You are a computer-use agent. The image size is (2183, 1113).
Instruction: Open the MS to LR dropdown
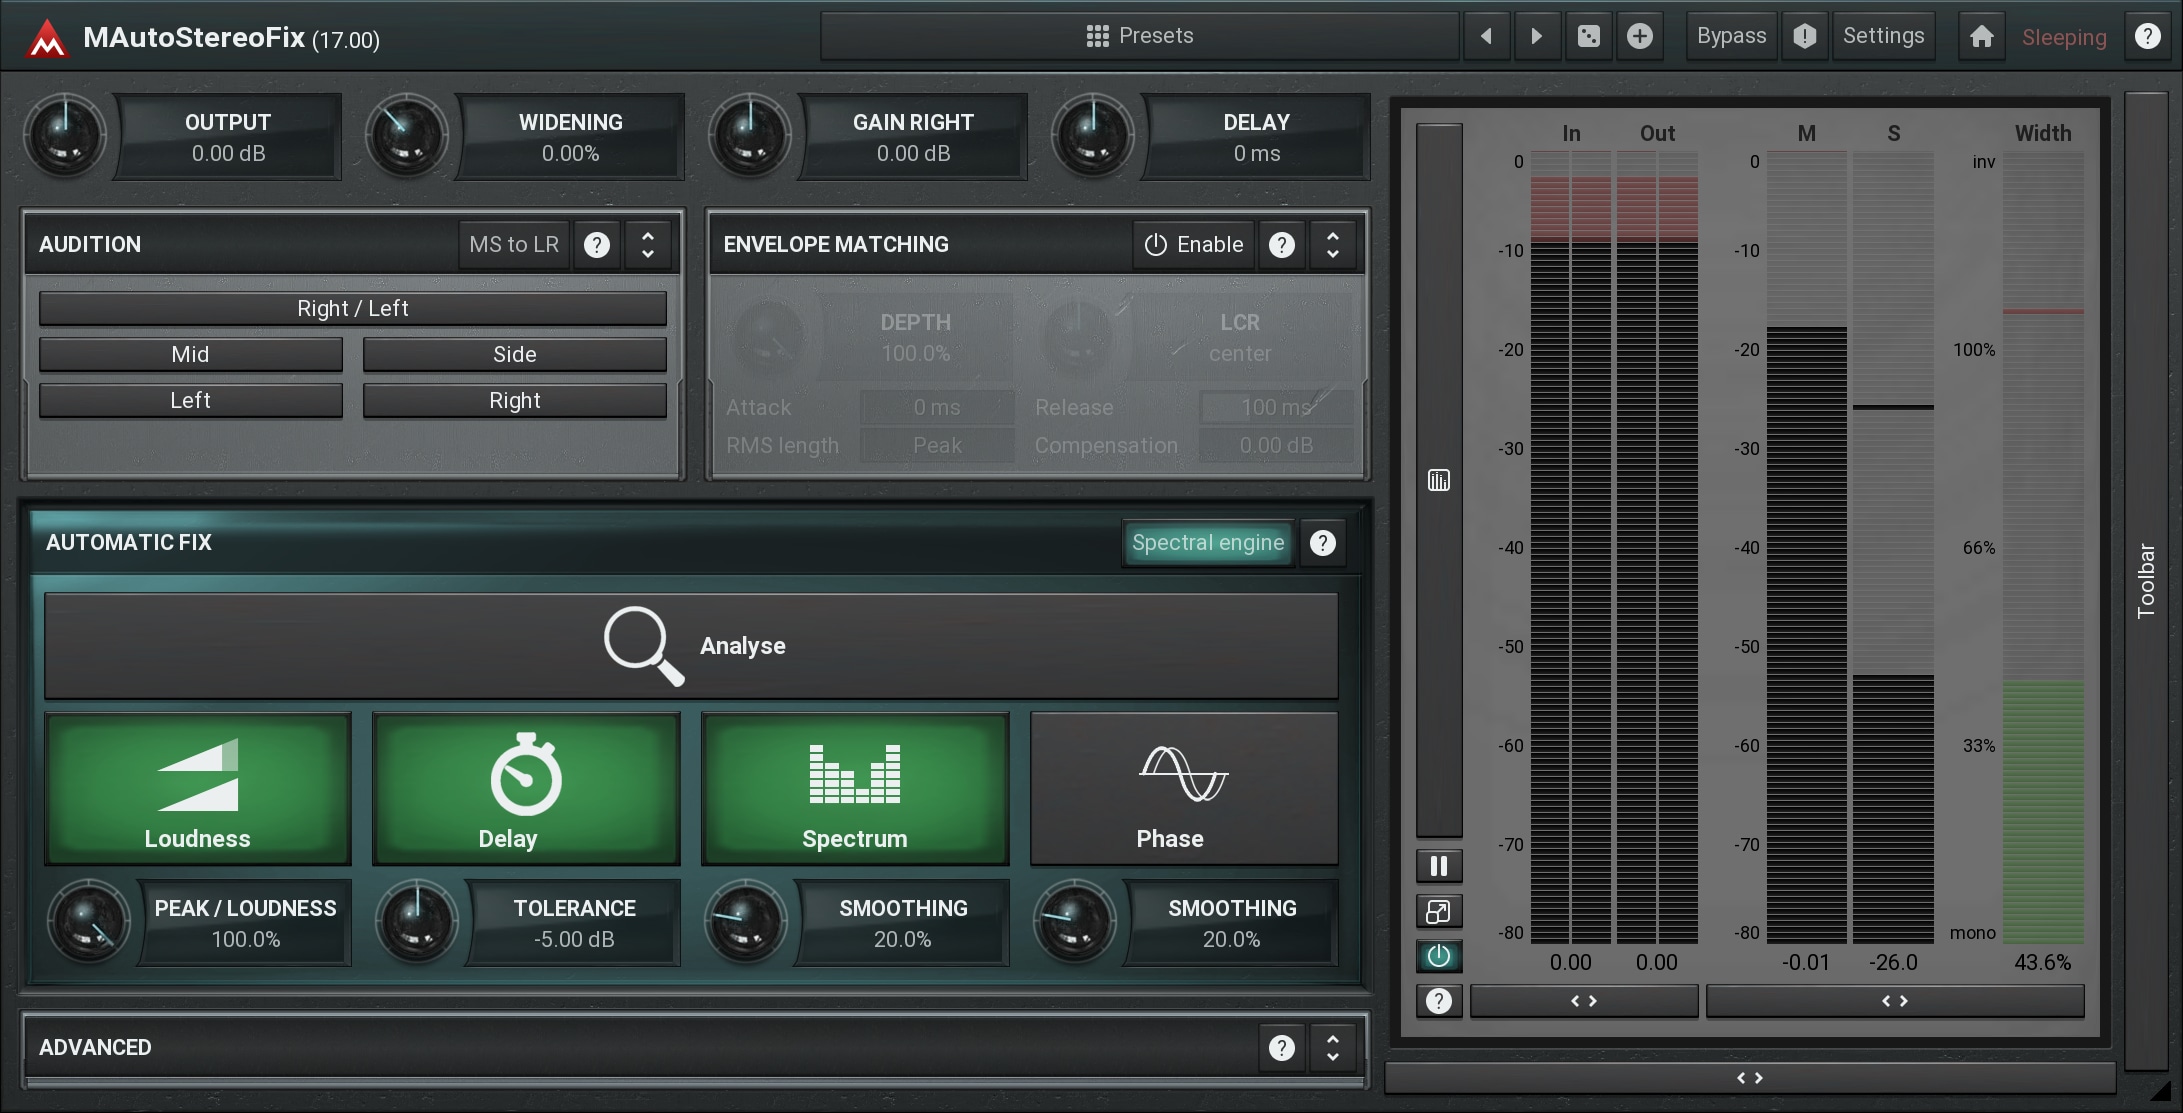[514, 245]
